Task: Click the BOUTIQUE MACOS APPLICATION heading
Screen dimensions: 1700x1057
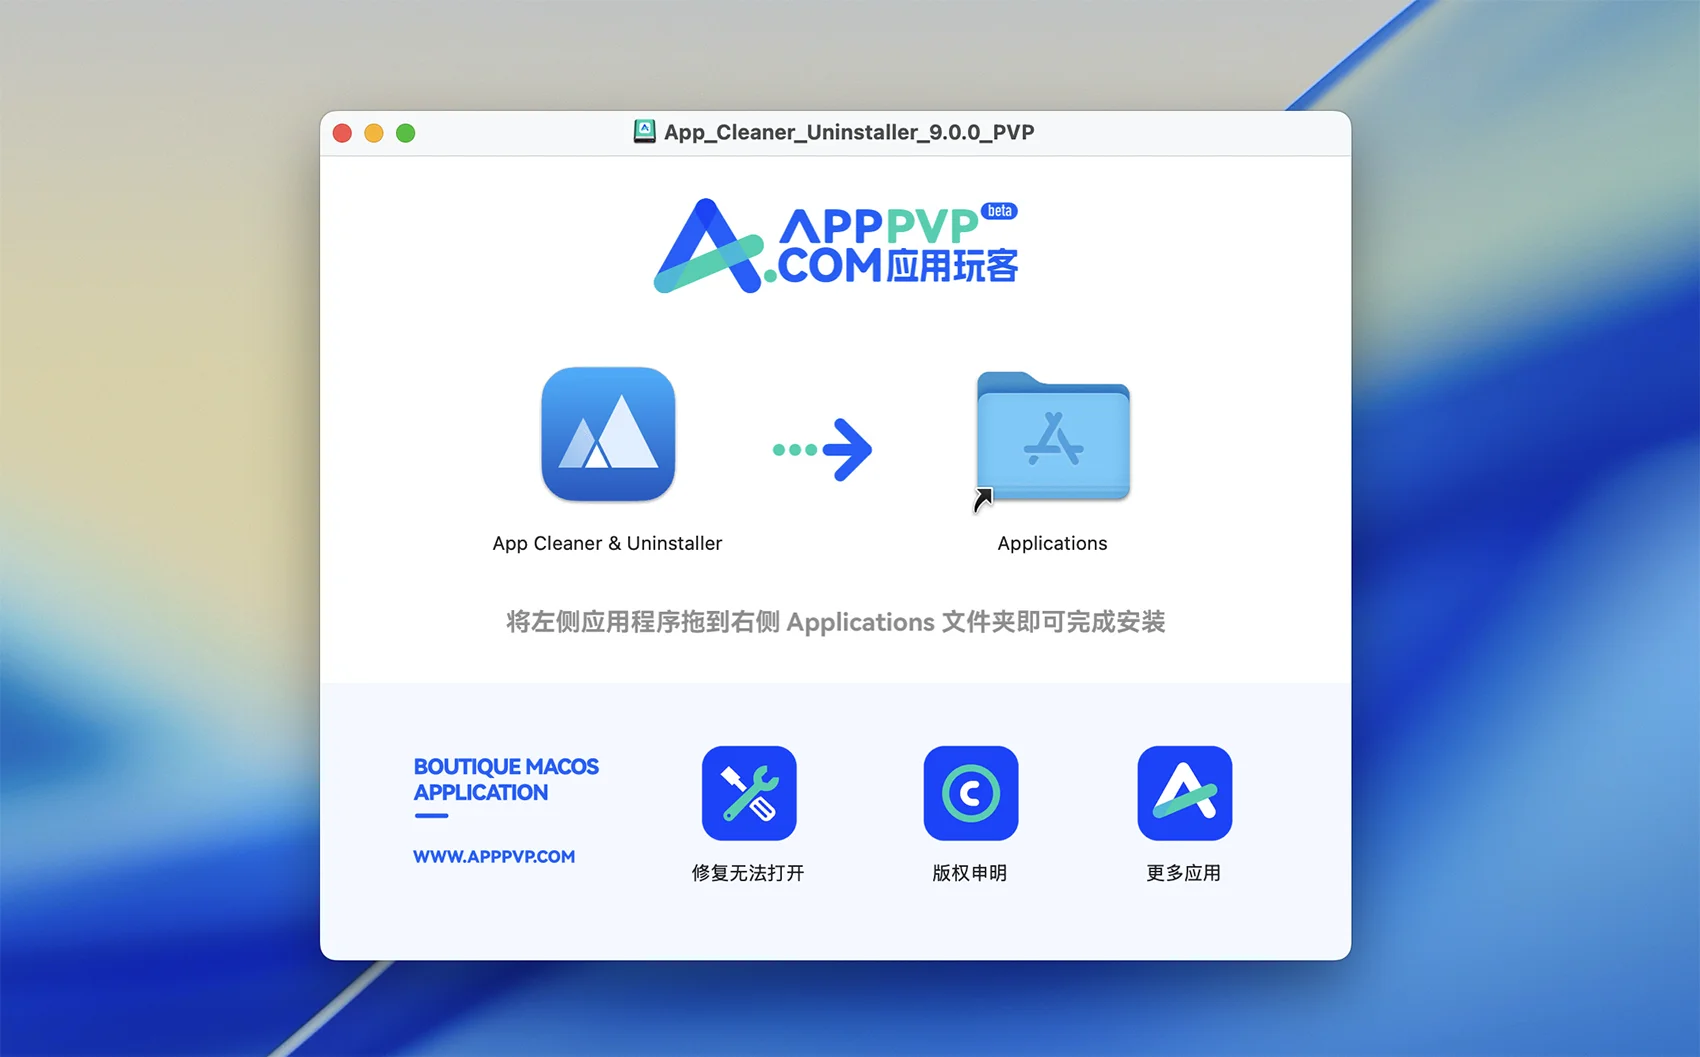Action: 506,779
